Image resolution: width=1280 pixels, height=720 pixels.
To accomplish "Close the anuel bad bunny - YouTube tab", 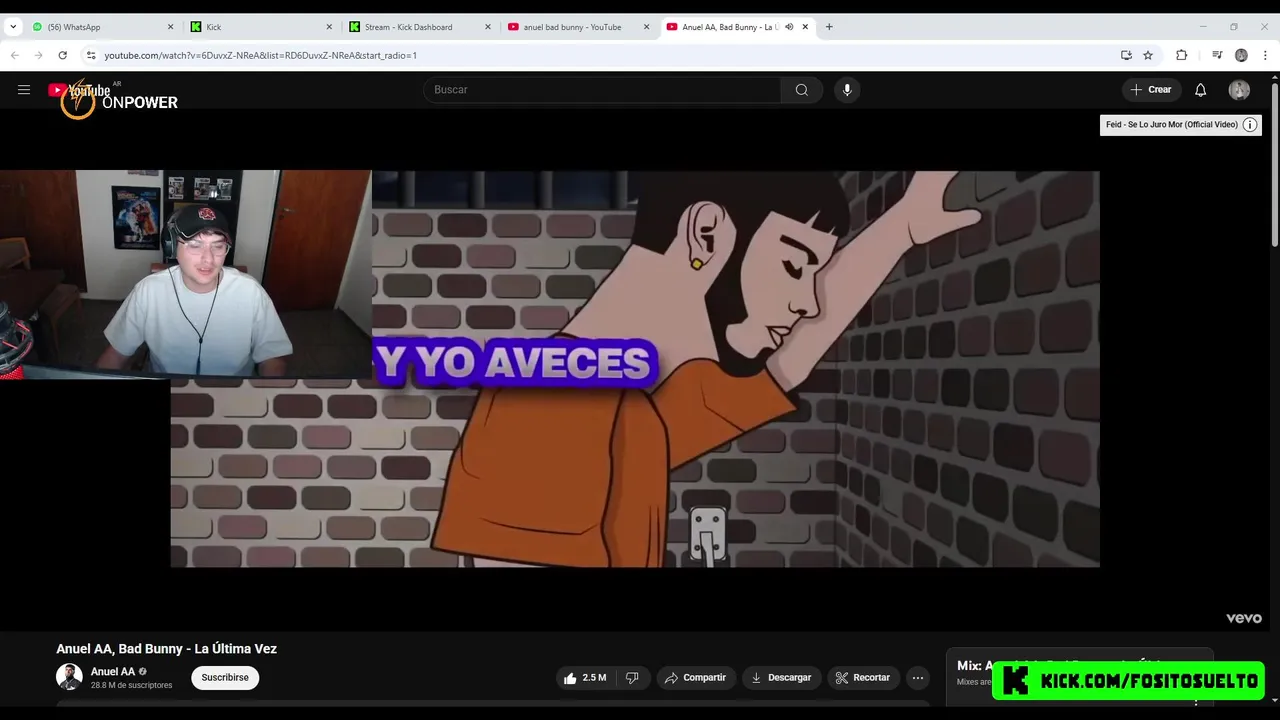I will (x=646, y=27).
